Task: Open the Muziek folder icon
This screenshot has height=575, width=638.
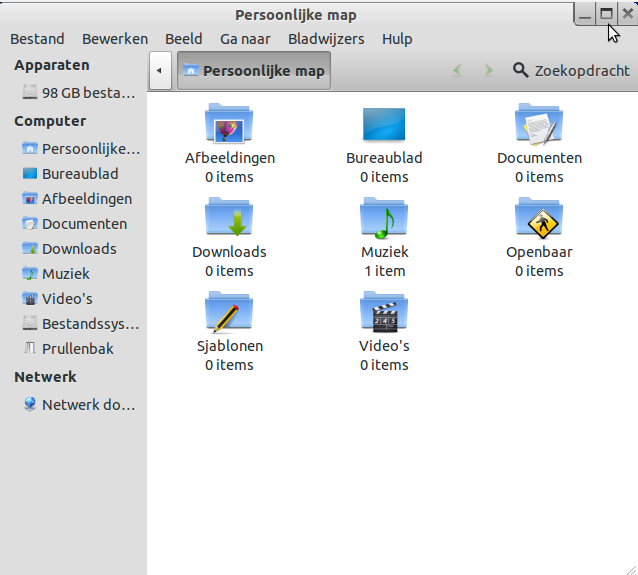Action: pyautogui.click(x=384, y=217)
